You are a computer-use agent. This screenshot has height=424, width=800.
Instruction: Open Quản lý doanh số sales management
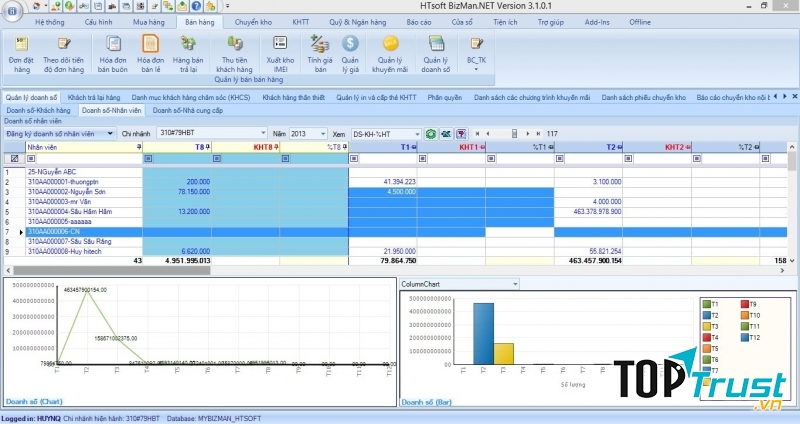pos(436,55)
